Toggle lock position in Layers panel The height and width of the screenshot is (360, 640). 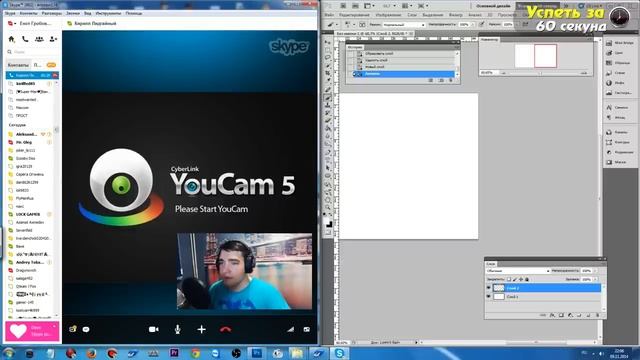click(x=521, y=279)
